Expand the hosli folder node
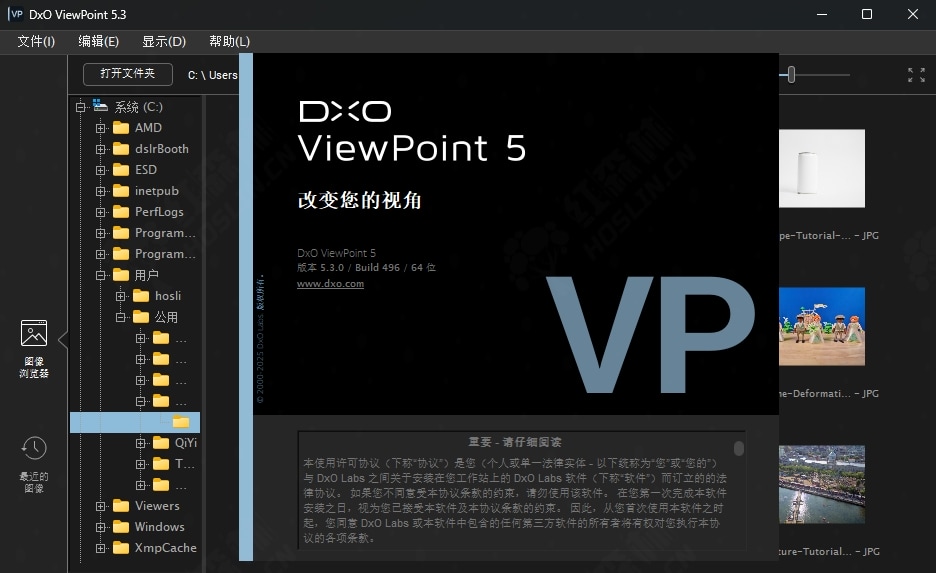Image resolution: width=936 pixels, height=573 pixels. 120,296
